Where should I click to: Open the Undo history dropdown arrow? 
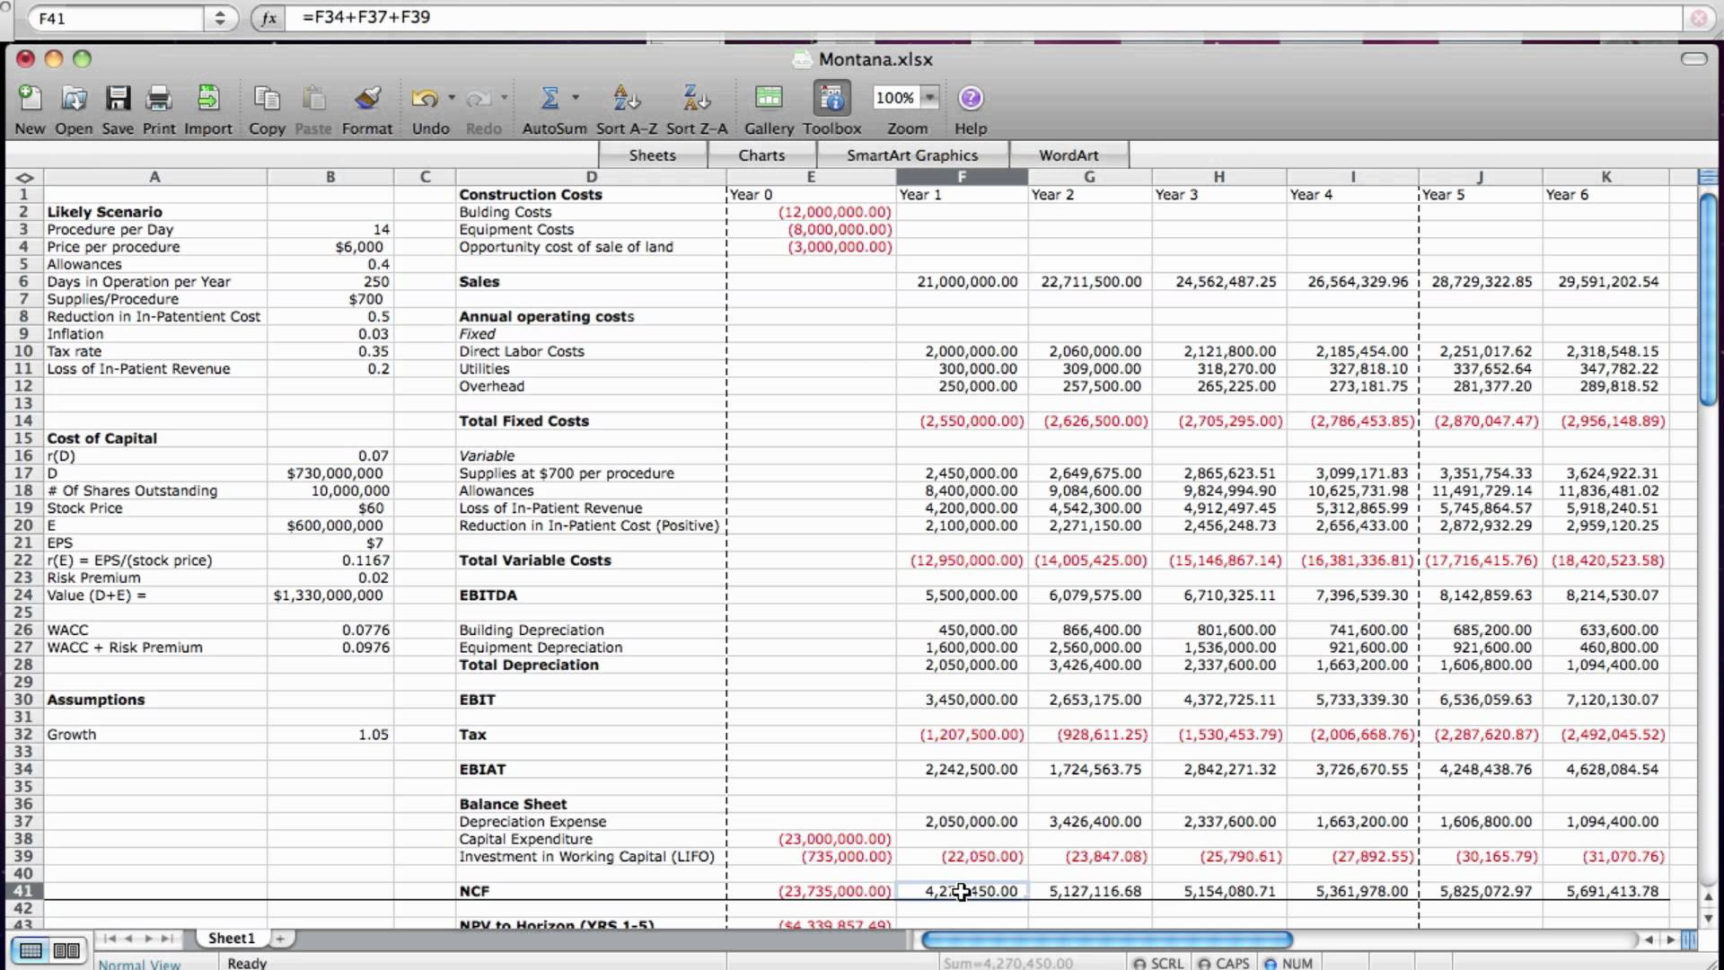[450, 97]
